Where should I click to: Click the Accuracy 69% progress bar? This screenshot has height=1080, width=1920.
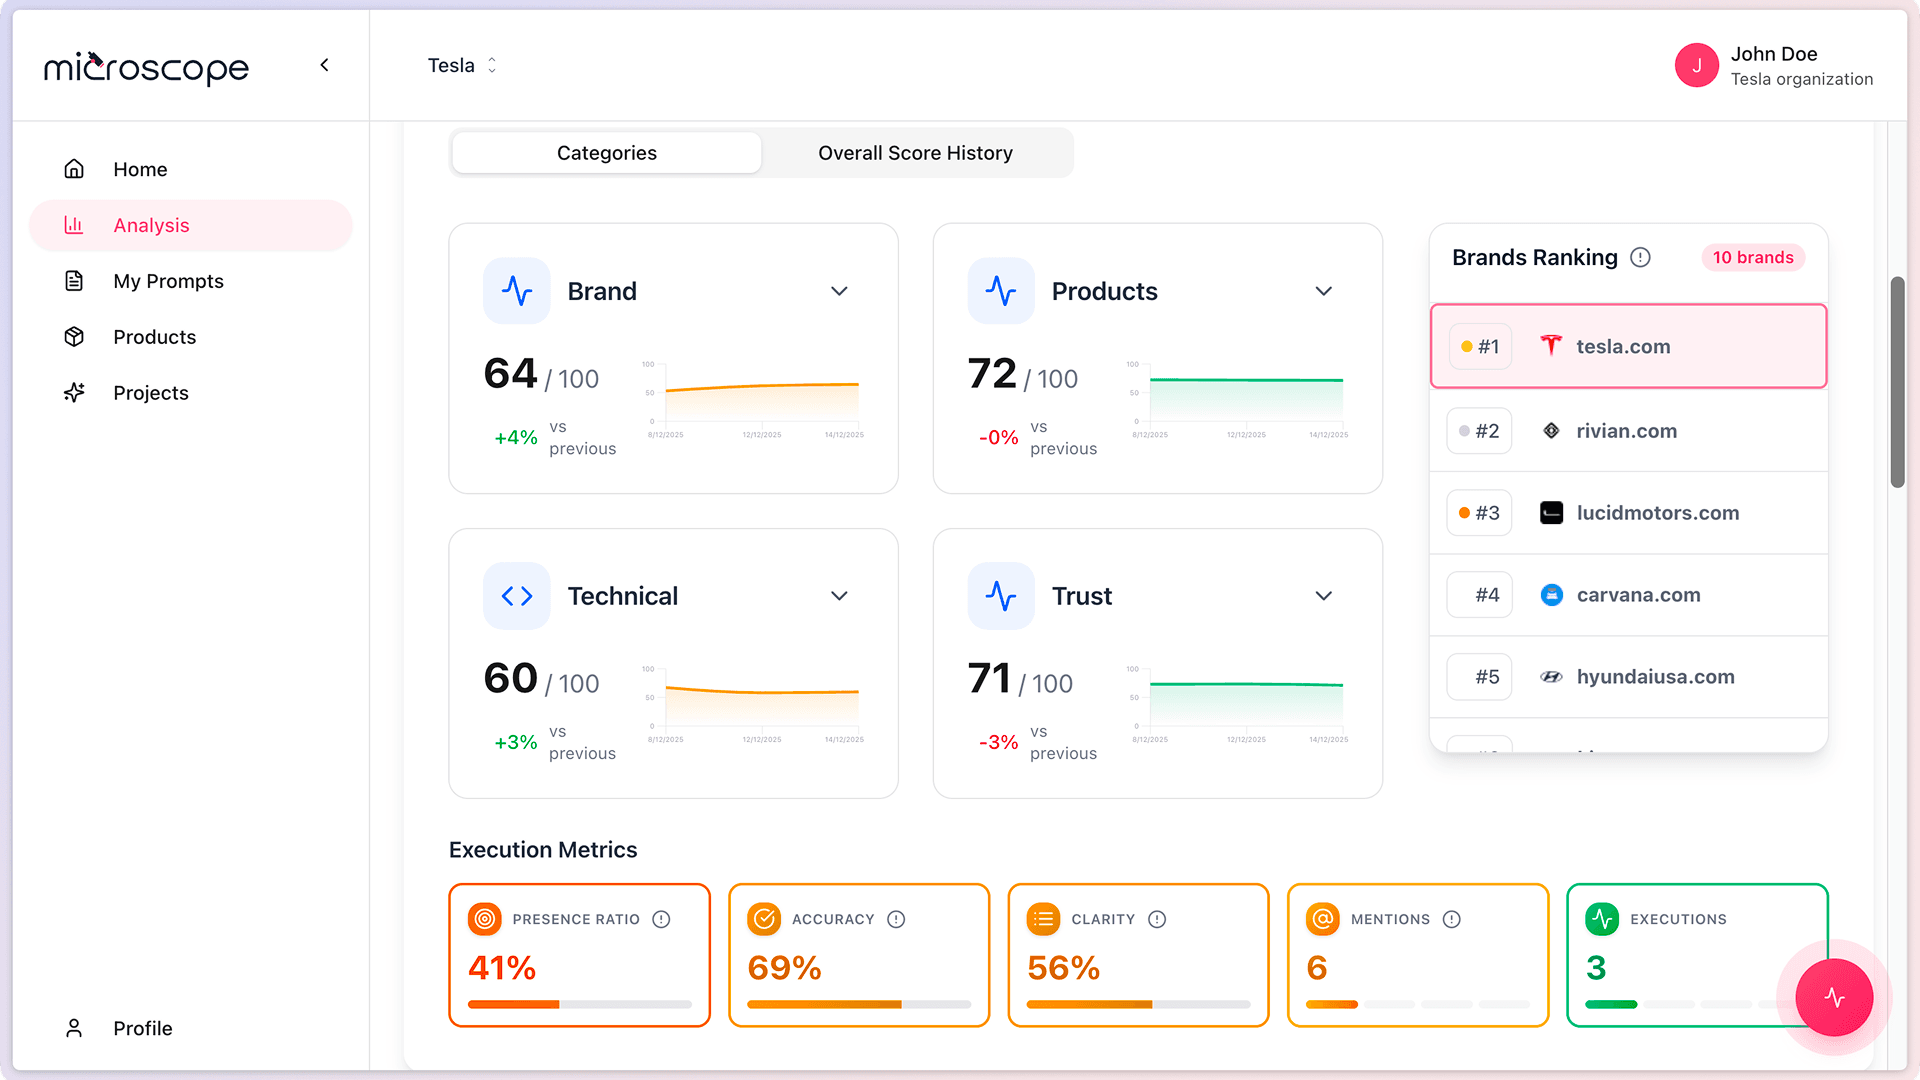tap(858, 1003)
